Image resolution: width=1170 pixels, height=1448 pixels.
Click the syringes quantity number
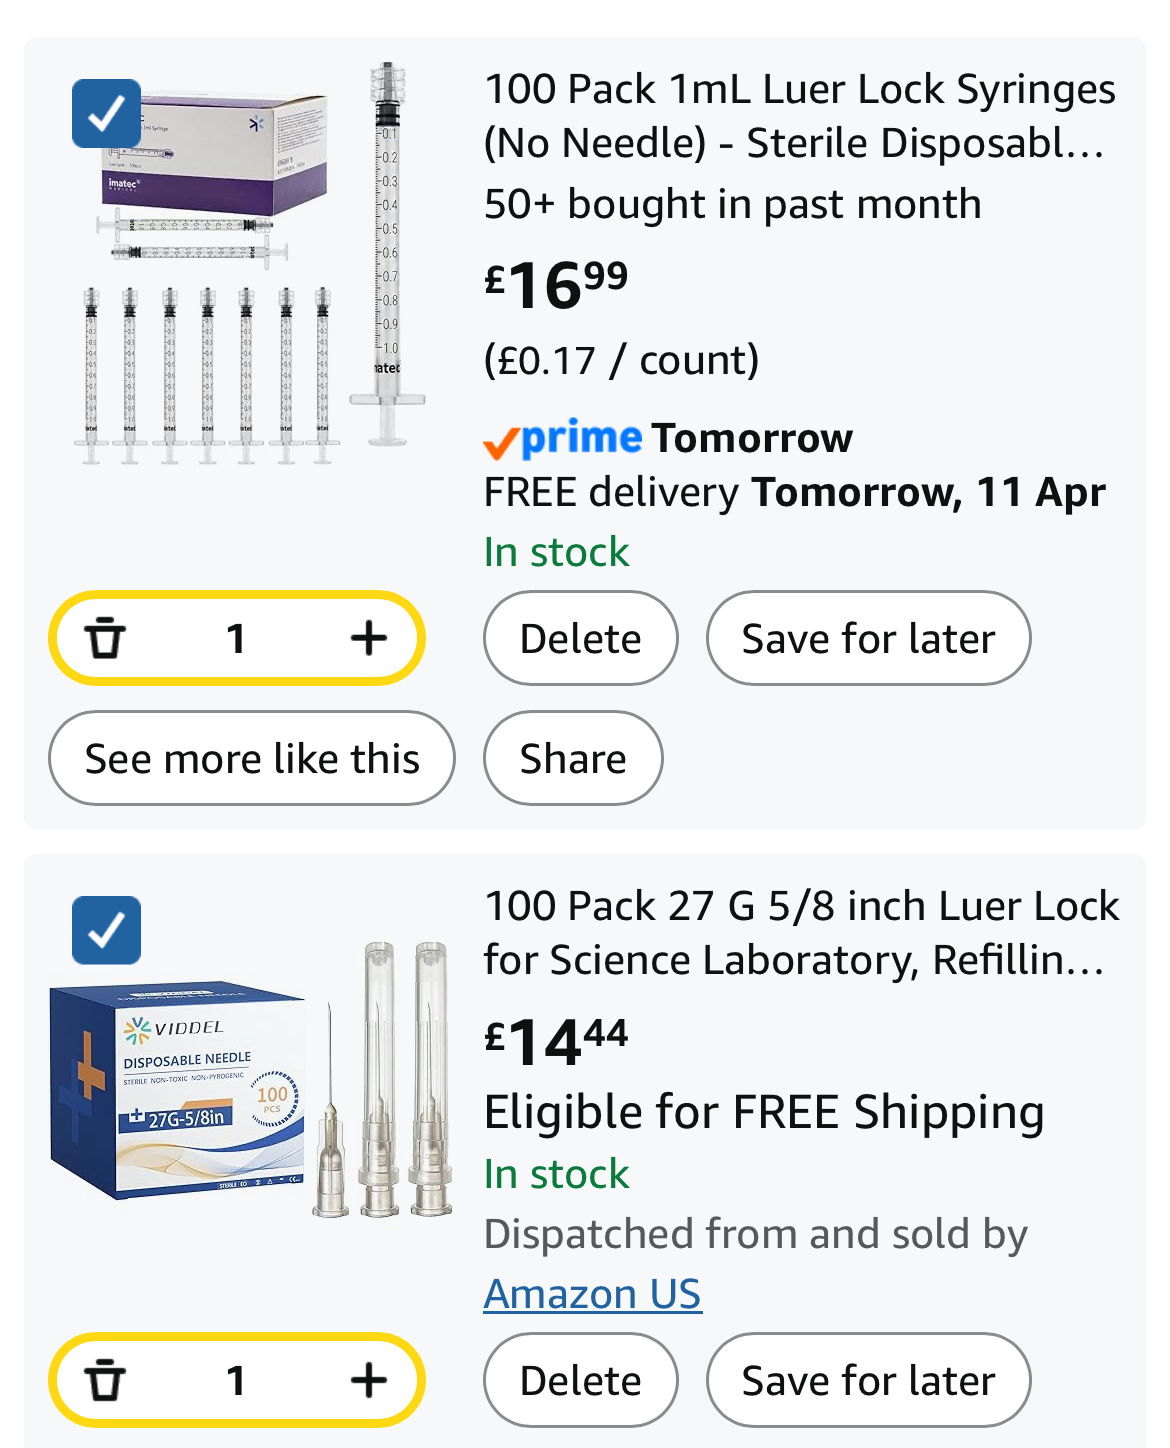(236, 638)
